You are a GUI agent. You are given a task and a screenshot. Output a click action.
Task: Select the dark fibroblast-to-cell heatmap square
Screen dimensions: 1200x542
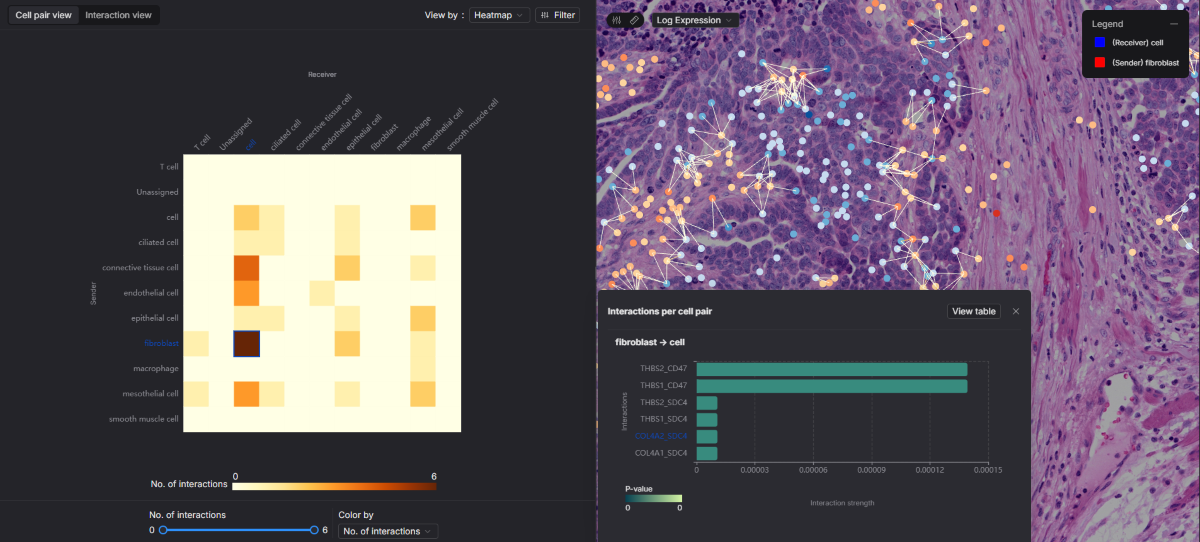point(246,343)
